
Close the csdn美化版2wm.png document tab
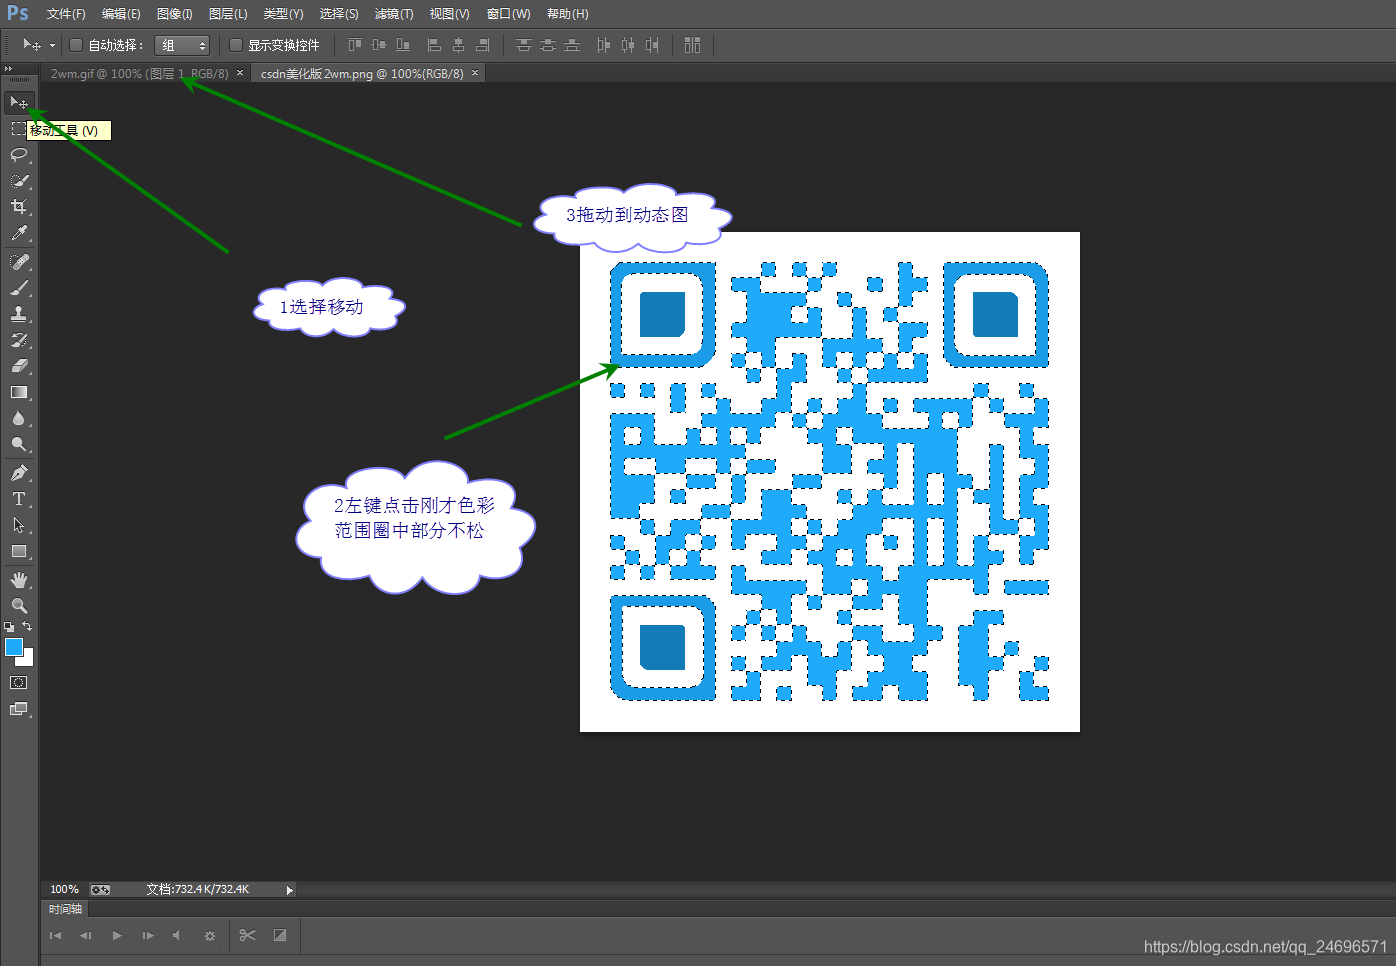click(x=475, y=73)
